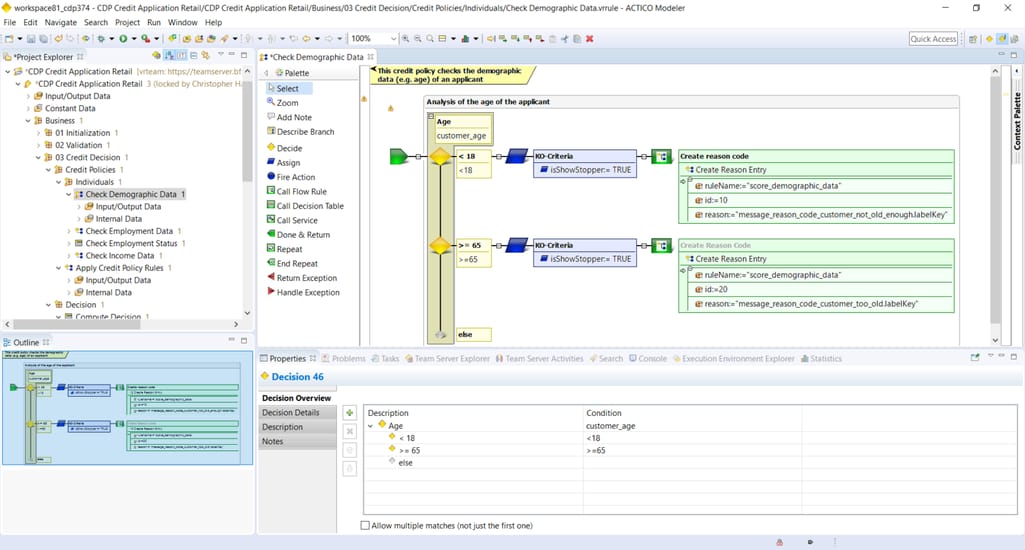Image resolution: width=1025 pixels, height=550 pixels.
Task: Collapse the Age row in decision table
Action: point(371,426)
